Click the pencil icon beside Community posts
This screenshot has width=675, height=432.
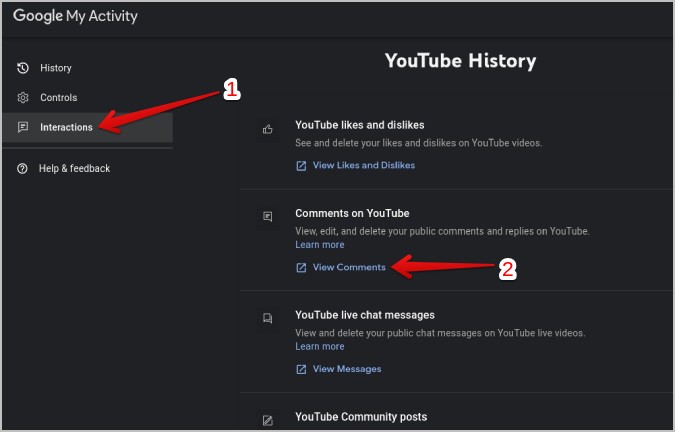pyautogui.click(x=268, y=420)
